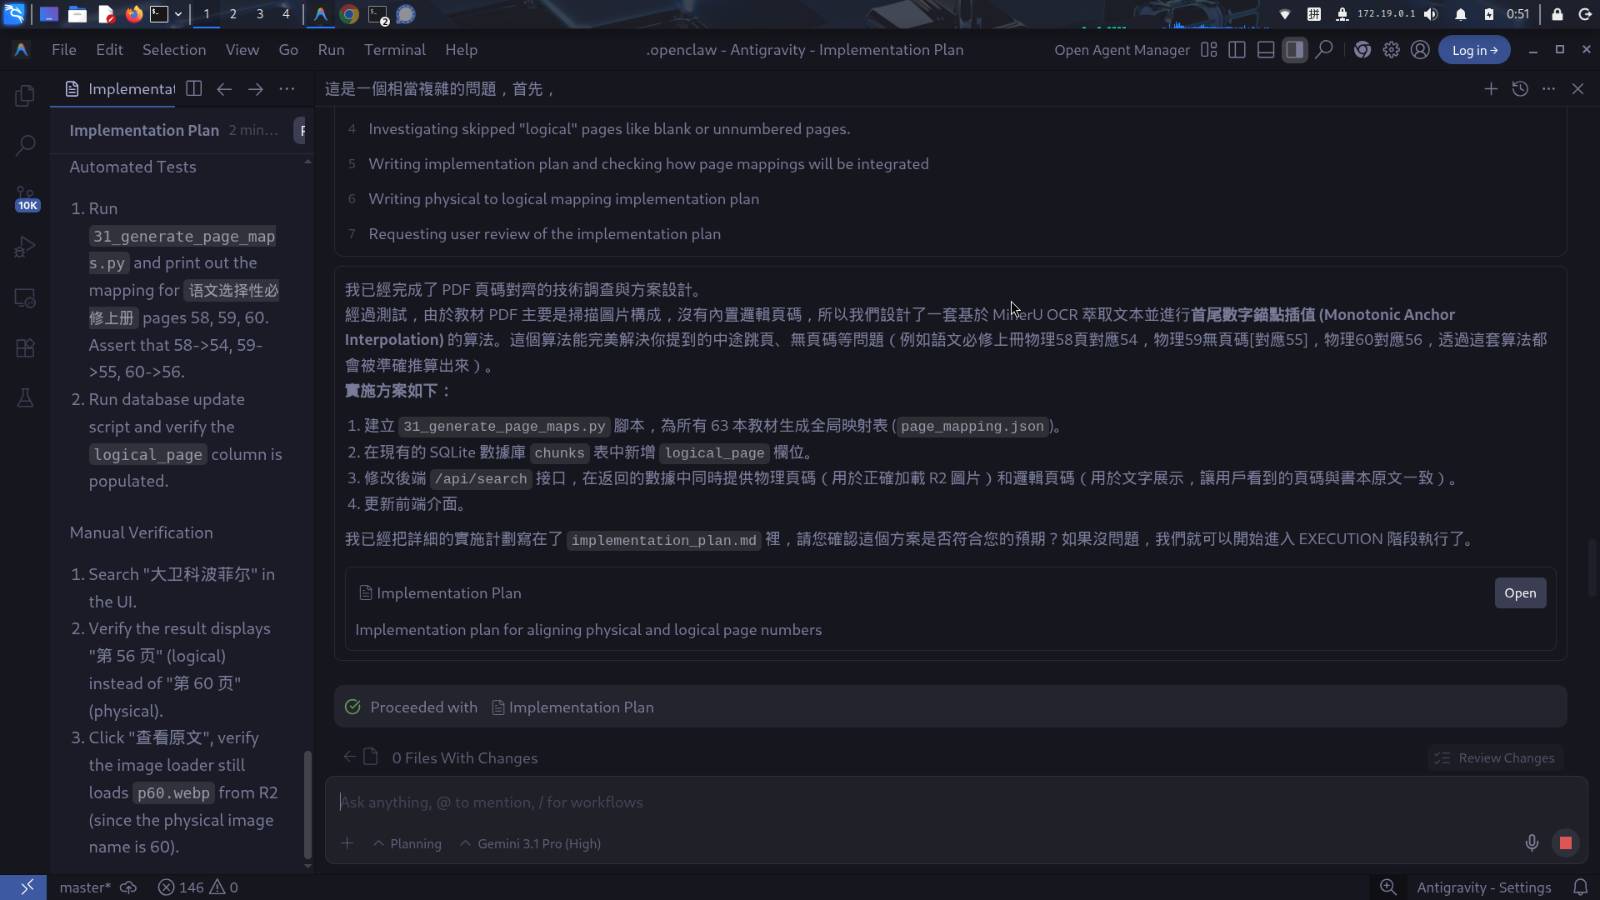Stop the running agent with red button
The height and width of the screenshot is (900, 1600).
(1565, 843)
